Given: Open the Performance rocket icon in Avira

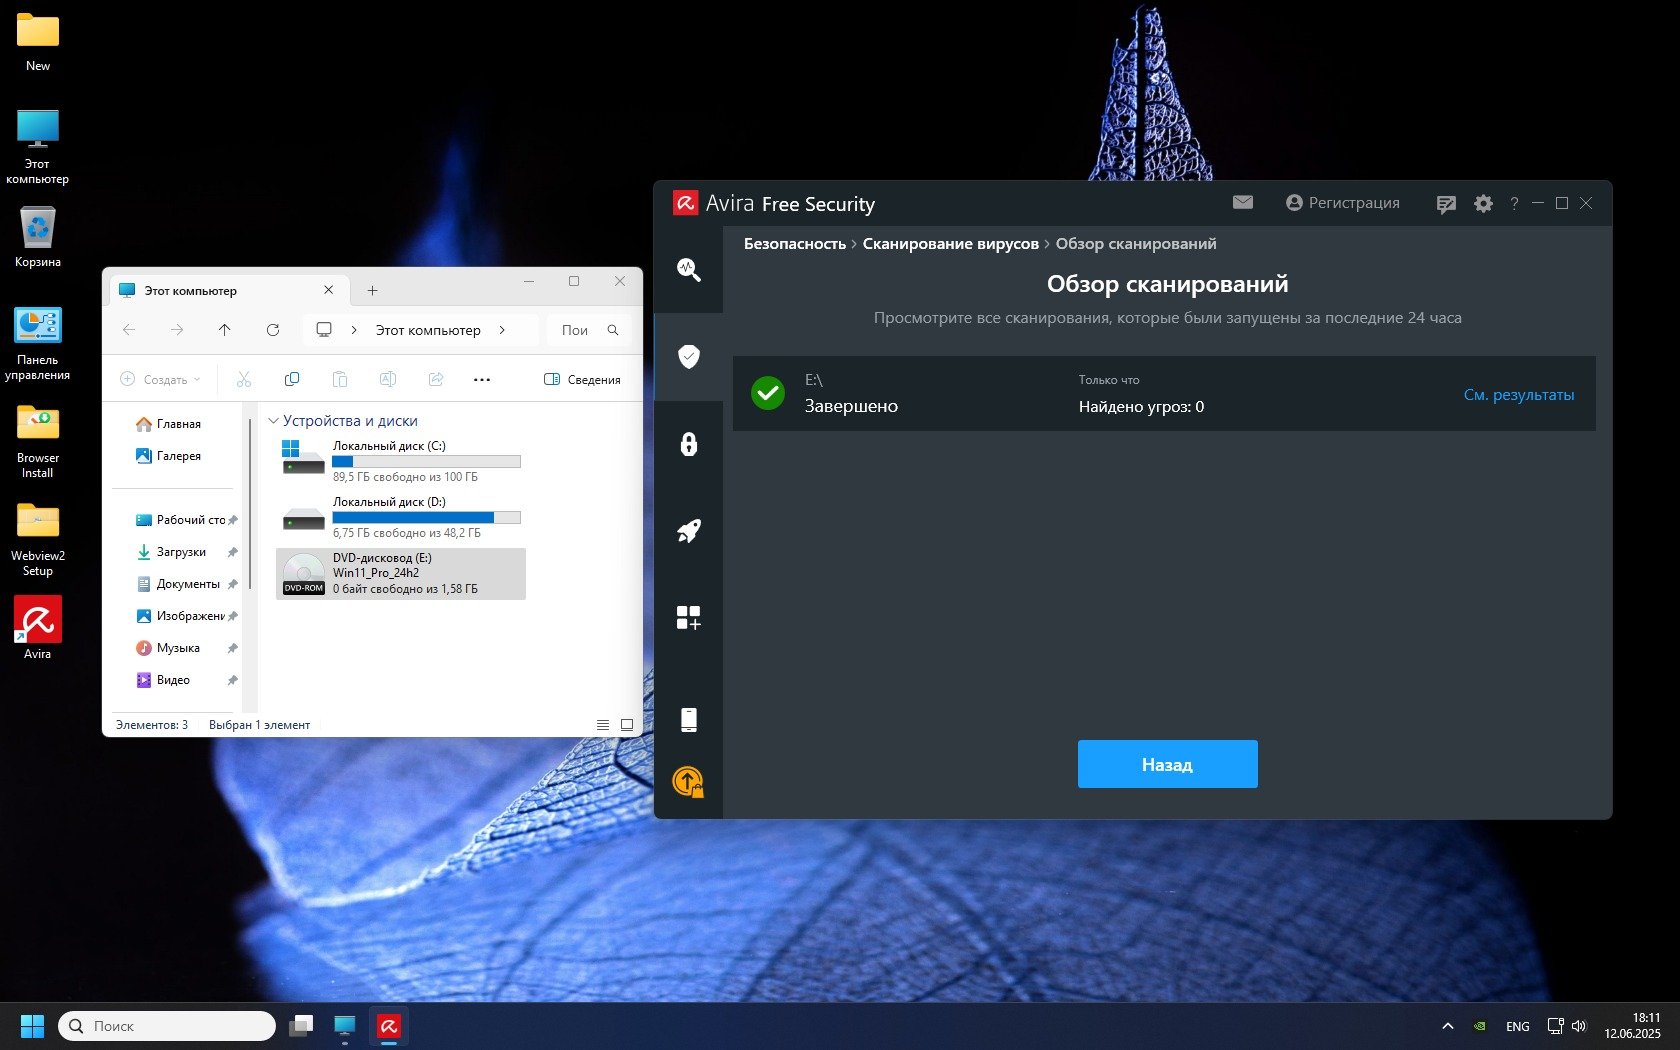Looking at the screenshot, I should point(688,531).
